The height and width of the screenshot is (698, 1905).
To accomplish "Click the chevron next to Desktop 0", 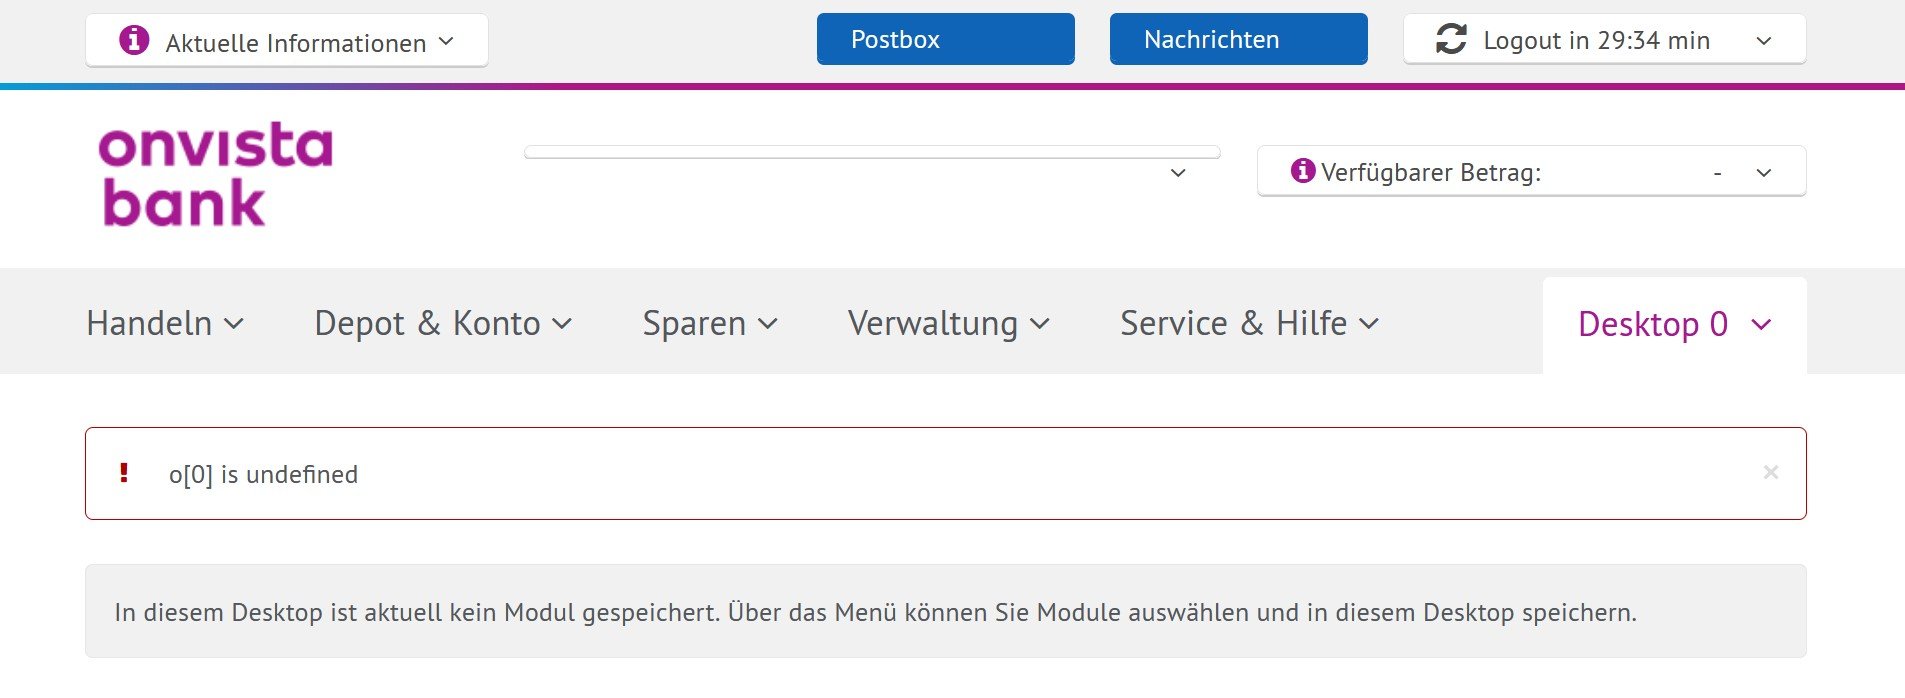I will point(1762,325).
